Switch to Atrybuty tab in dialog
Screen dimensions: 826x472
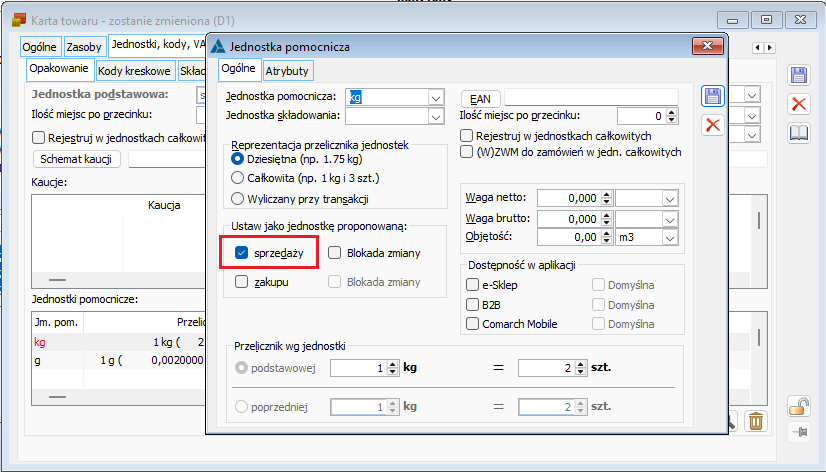pos(287,71)
